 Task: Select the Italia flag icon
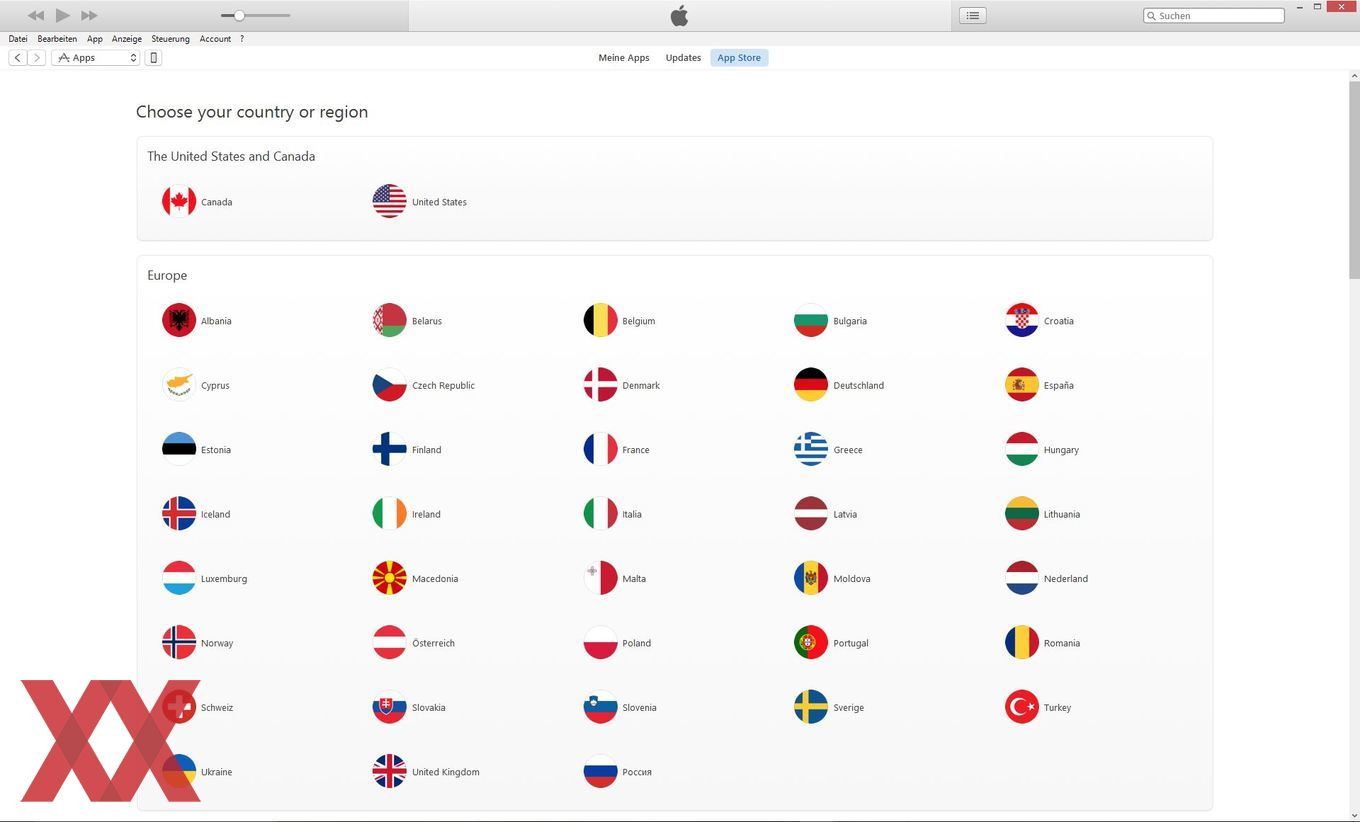coord(601,514)
